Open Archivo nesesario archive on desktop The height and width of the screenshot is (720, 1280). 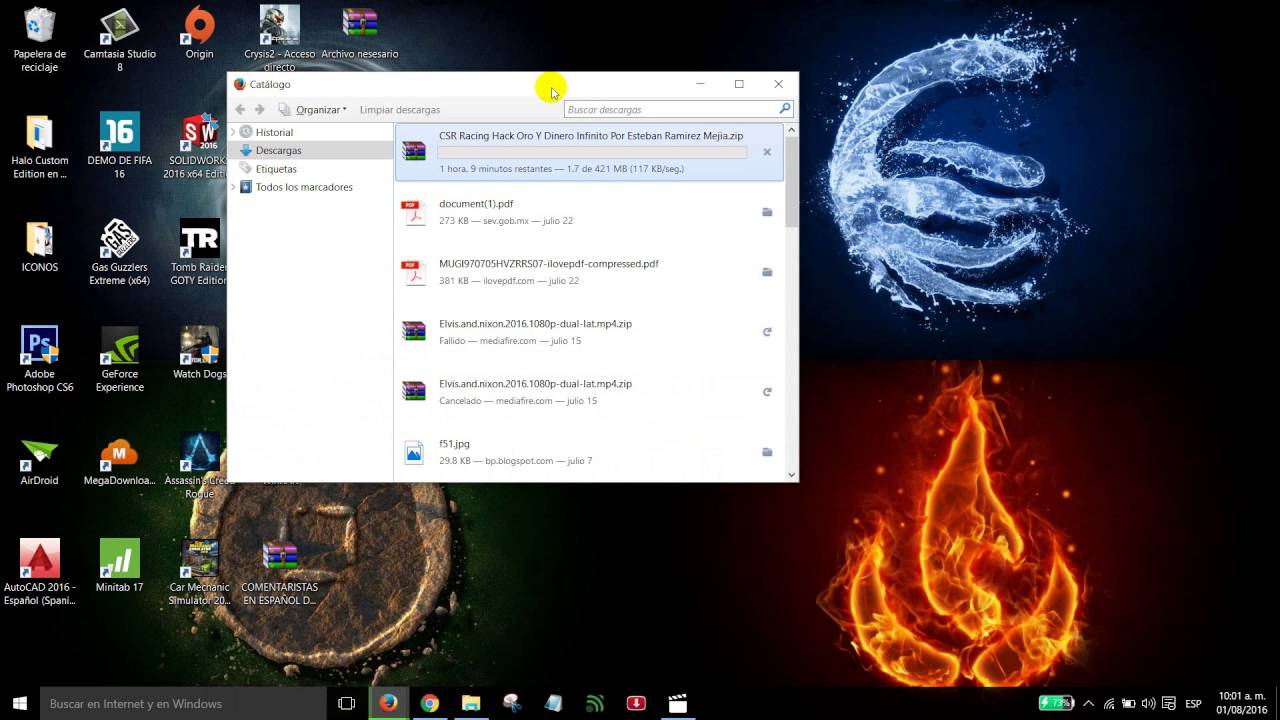(360, 33)
